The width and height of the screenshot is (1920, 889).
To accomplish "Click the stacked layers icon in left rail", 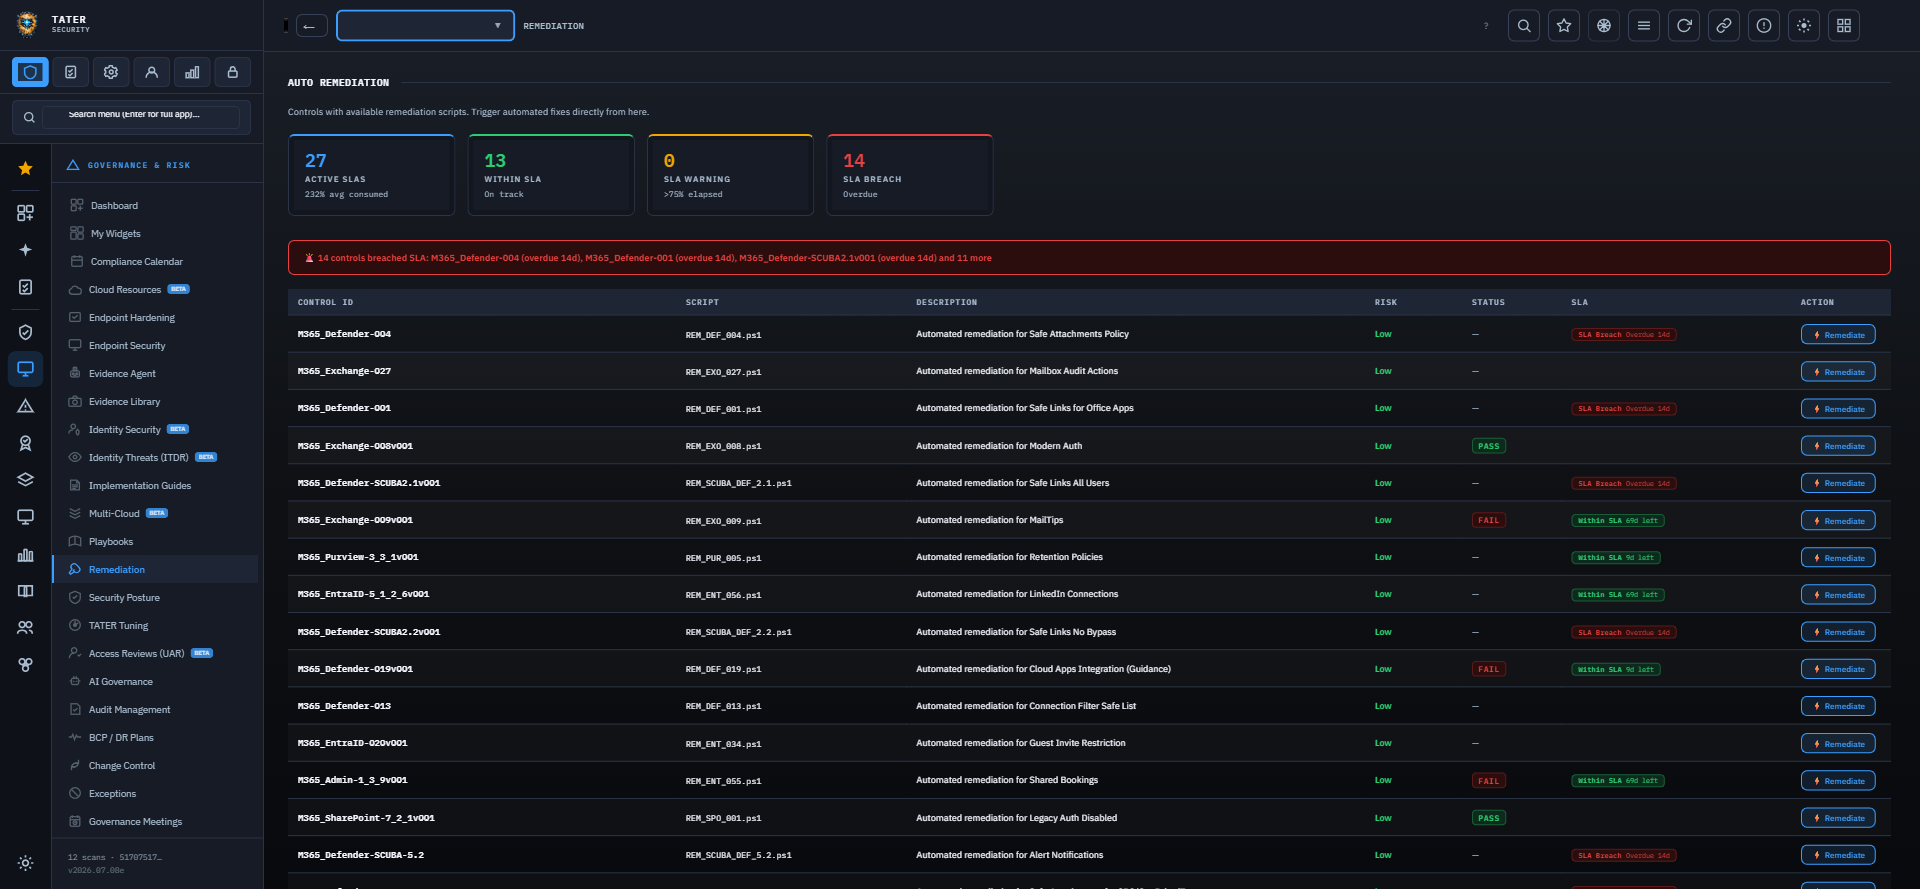I will coord(26,480).
